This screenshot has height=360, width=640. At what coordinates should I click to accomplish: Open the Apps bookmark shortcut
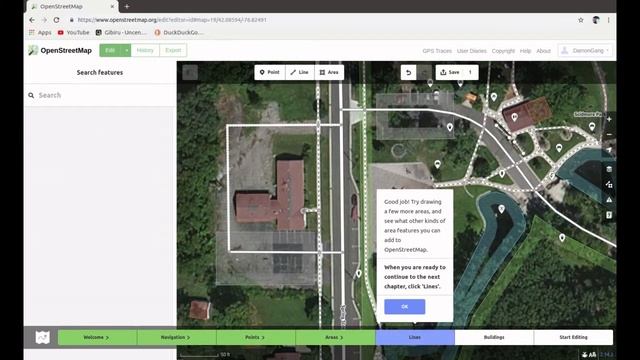coord(40,32)
